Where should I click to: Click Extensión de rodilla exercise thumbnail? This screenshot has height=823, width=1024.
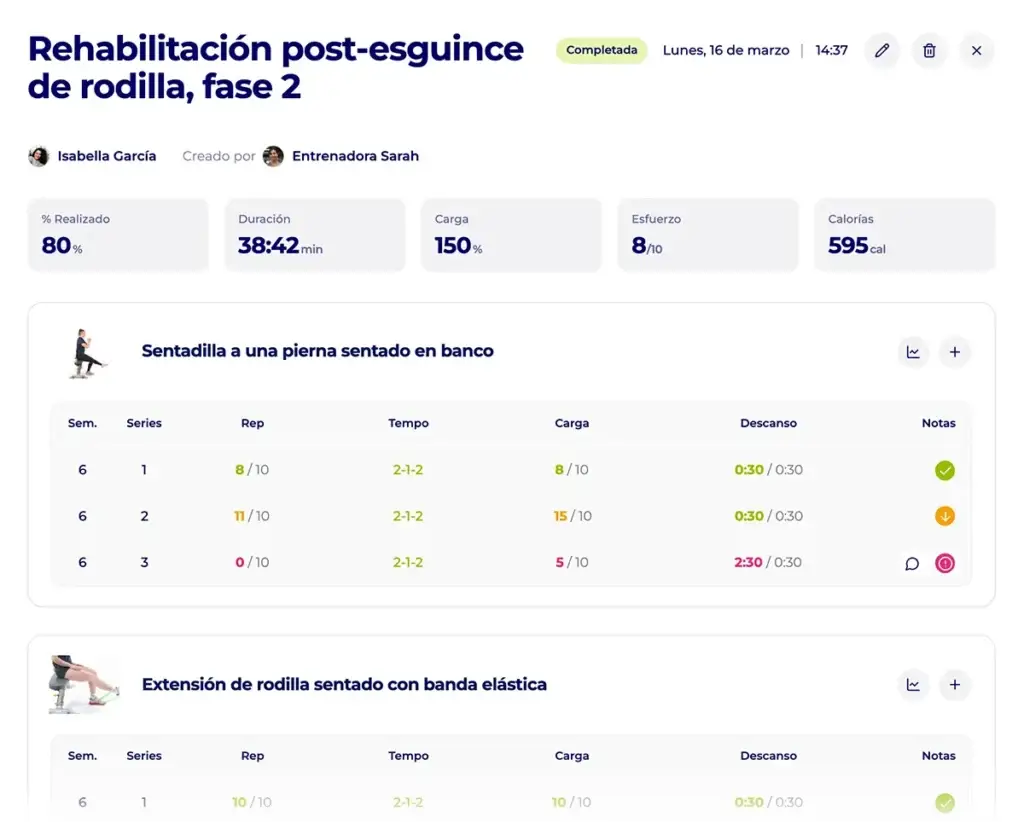pos(84,685)
